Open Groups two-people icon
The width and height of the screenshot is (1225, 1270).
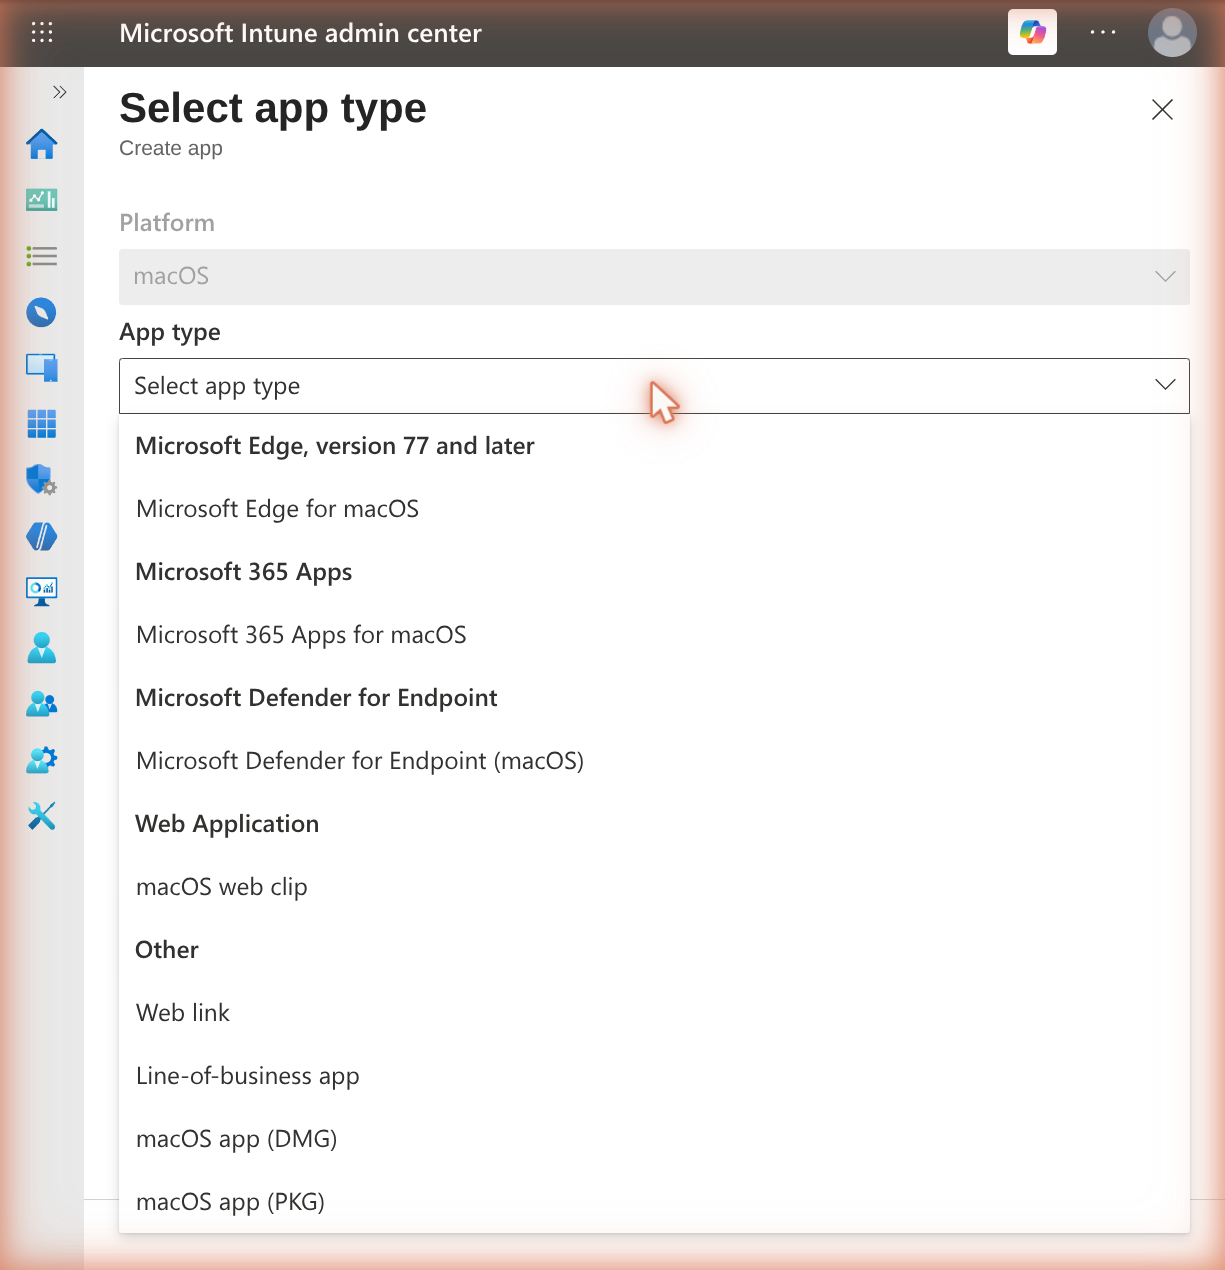click(x=42, y=704)
